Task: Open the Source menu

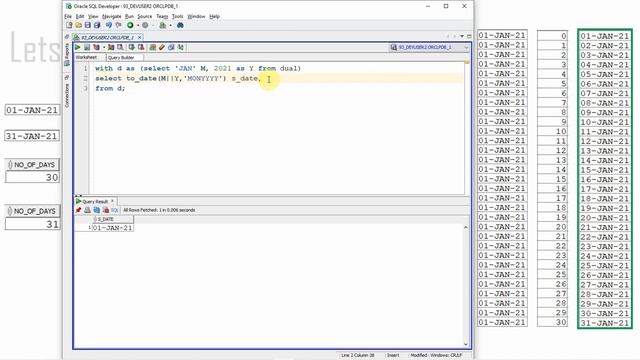Action: pyautogui.click(x=144, y=16)
